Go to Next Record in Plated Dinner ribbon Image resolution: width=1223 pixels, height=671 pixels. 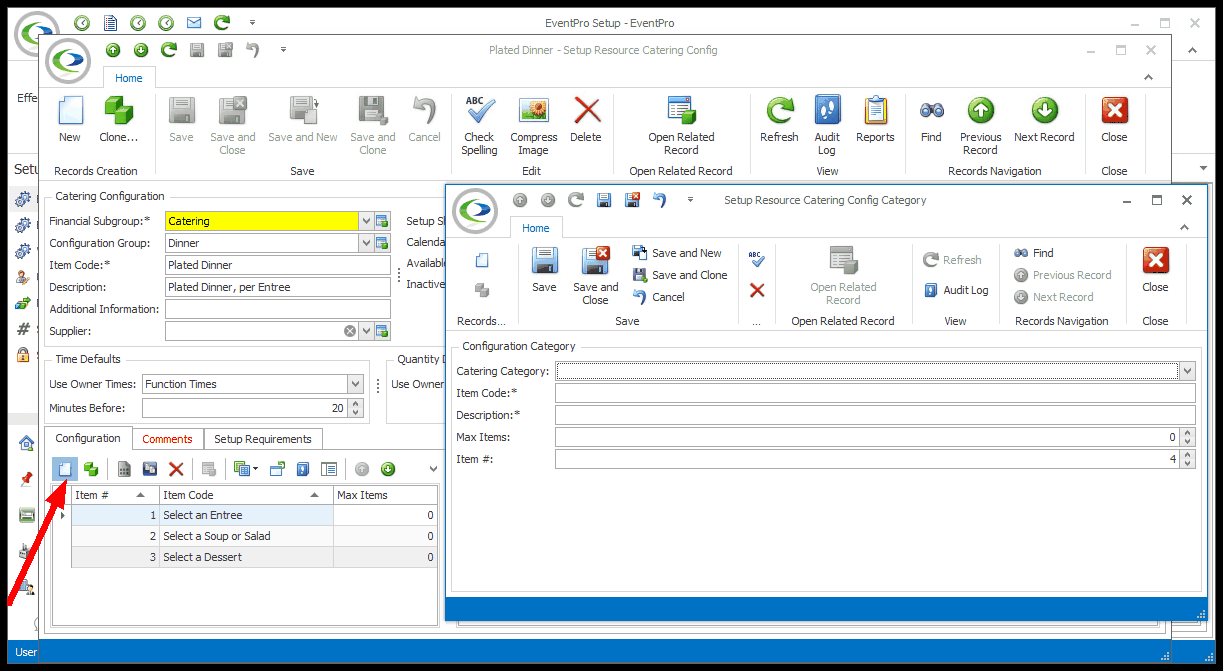(x=1044, y=120)
